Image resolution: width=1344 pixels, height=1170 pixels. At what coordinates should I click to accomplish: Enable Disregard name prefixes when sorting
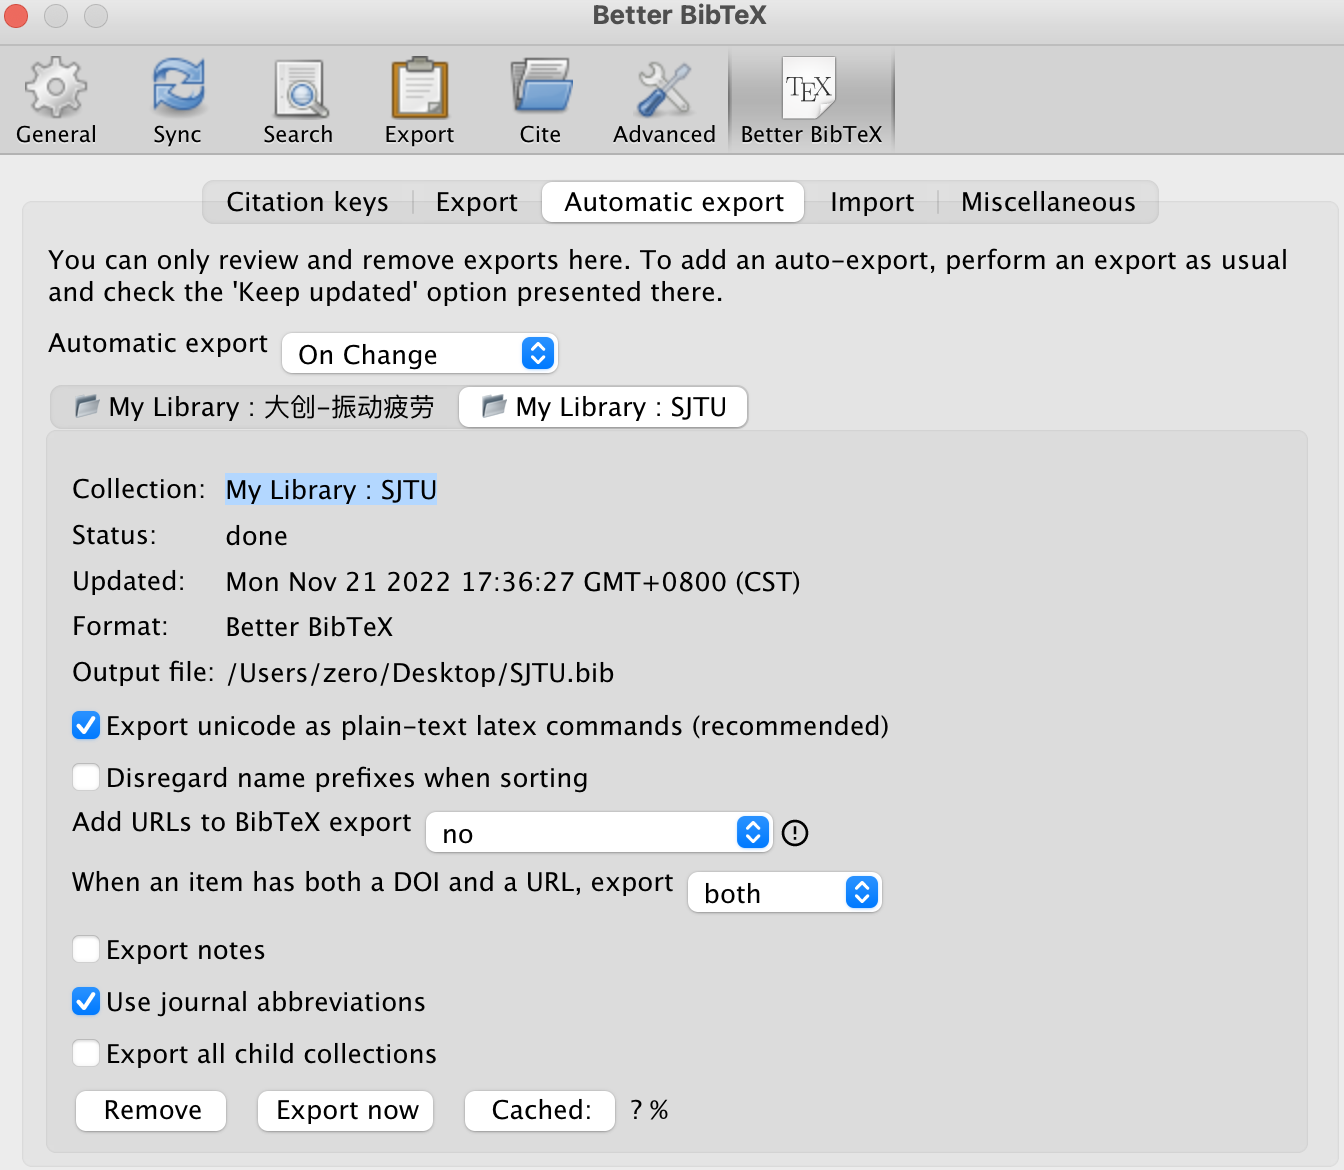pos(86,777)
